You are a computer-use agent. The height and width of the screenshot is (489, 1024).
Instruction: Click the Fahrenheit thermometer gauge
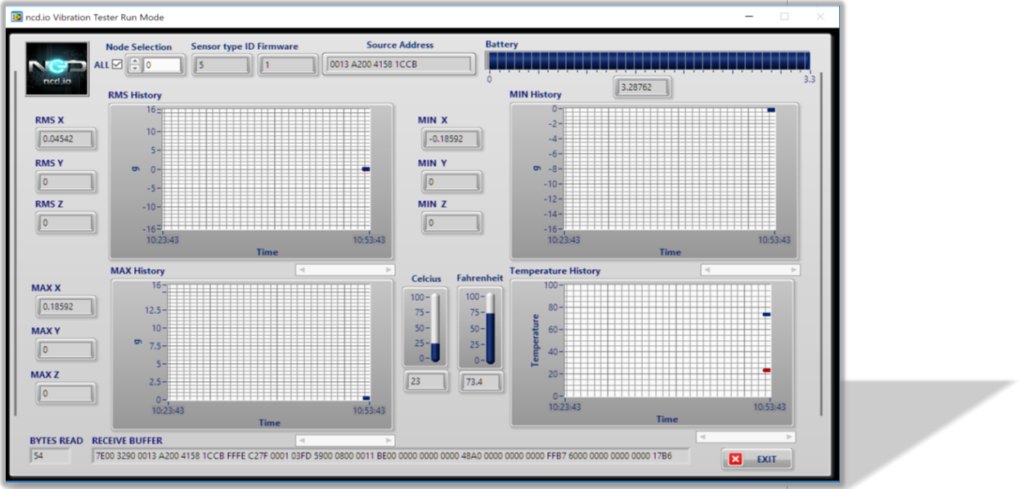(x=481, y=327)
